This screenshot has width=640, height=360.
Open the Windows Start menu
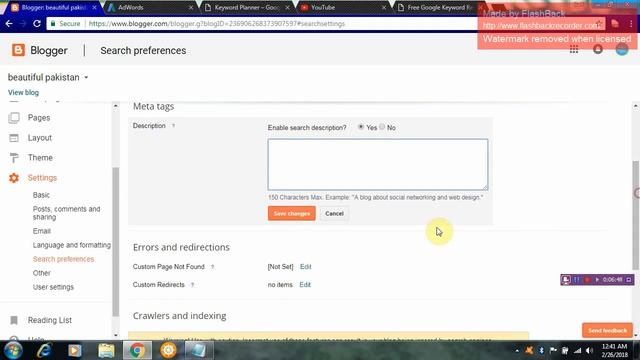click(x=13, y=350)
